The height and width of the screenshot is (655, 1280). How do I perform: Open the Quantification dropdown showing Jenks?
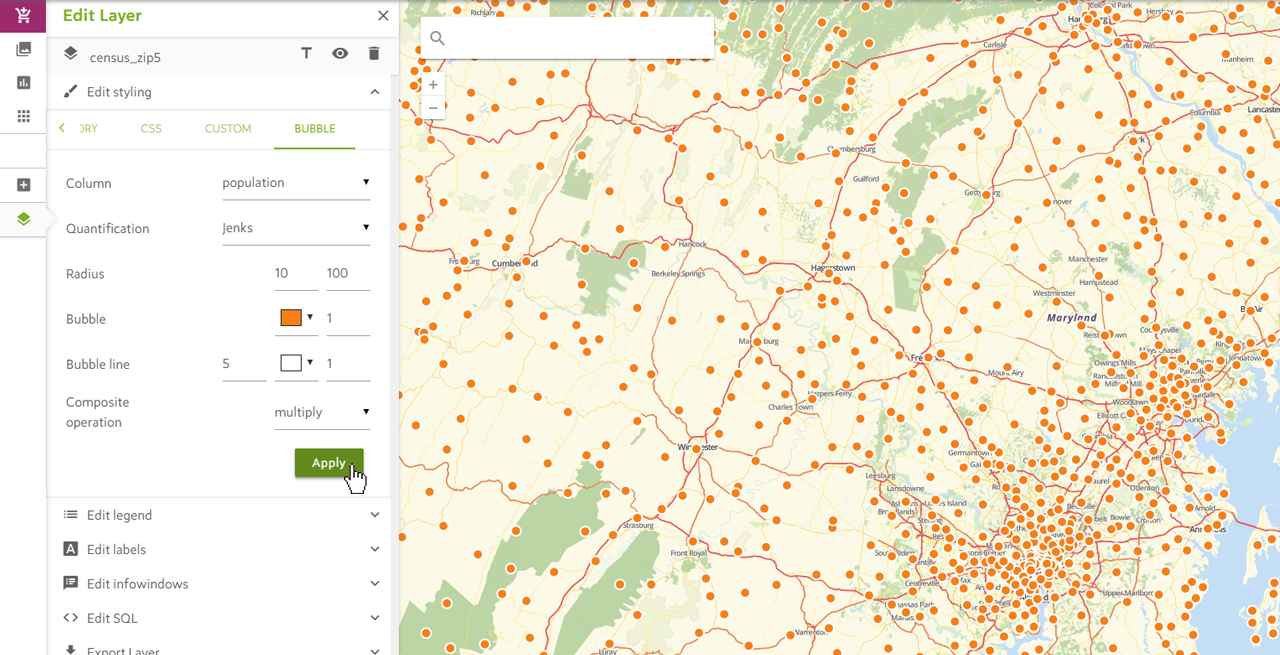click(x=296, y=228)
